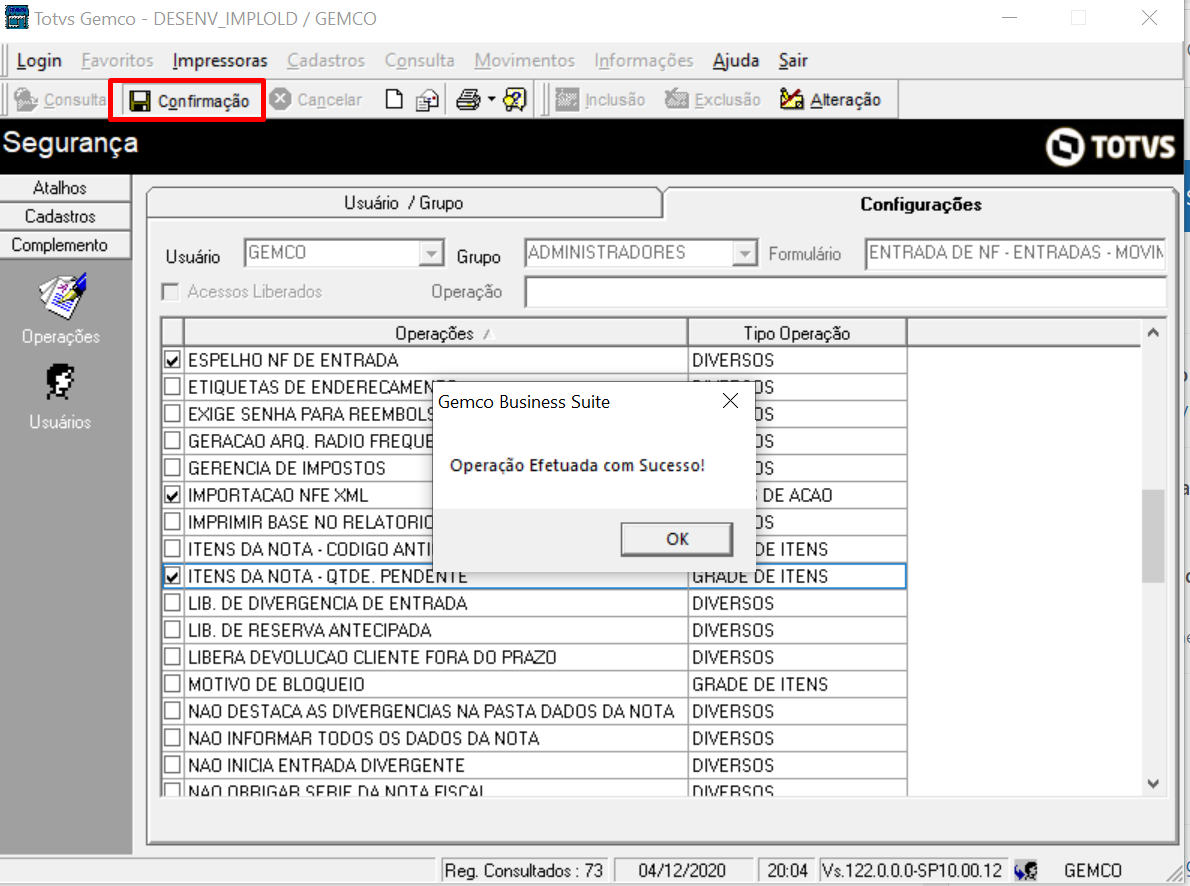Viewport: 1190px width, 886px height.
Task: Click the help question mark toolbar icon
Action: tap(515, 99)
